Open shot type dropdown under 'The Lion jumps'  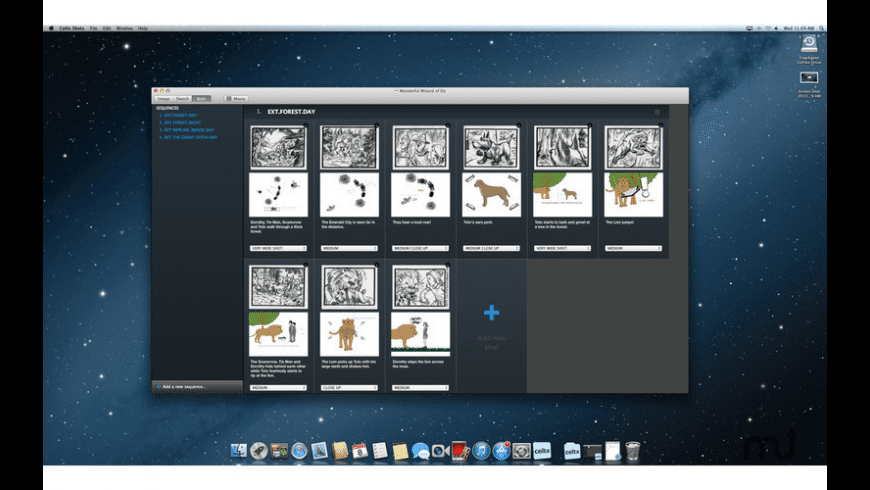633,248
